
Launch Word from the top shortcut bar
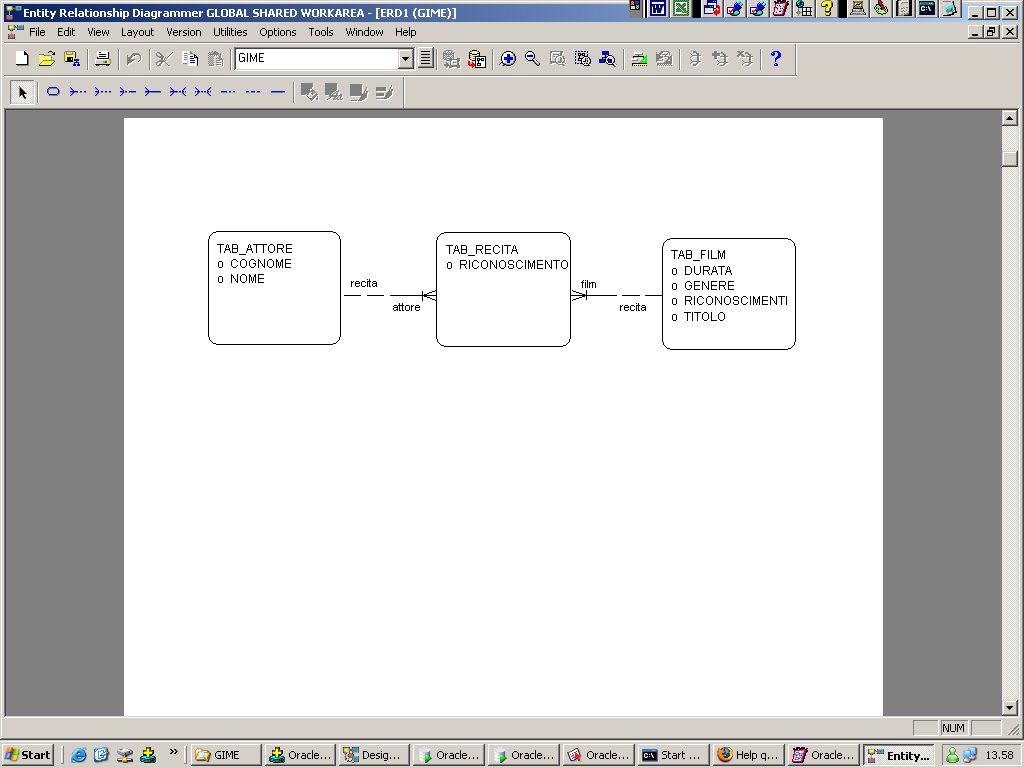[x=658, y=8]
